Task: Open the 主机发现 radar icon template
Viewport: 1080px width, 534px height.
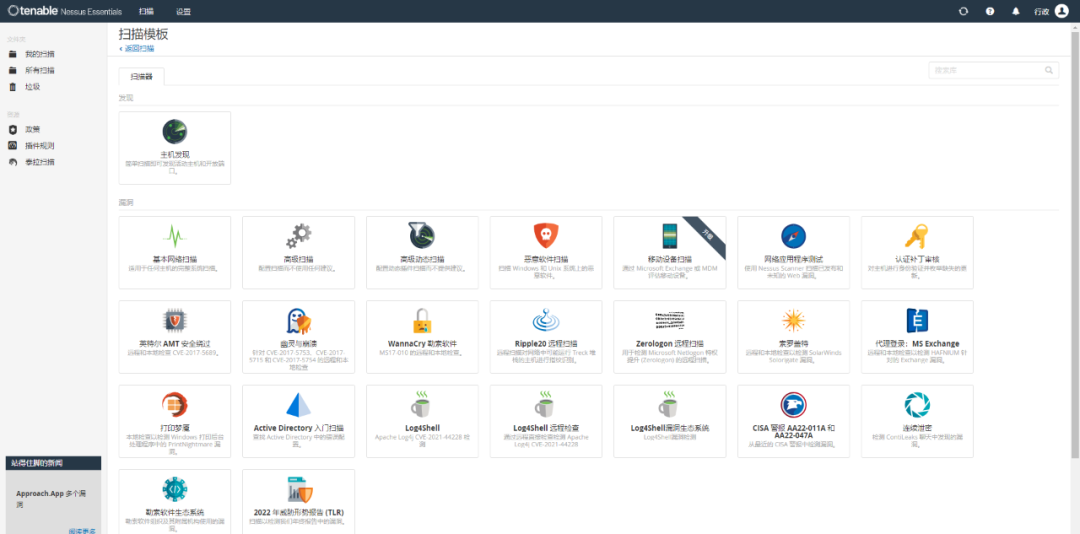Action: click(174, 132)
